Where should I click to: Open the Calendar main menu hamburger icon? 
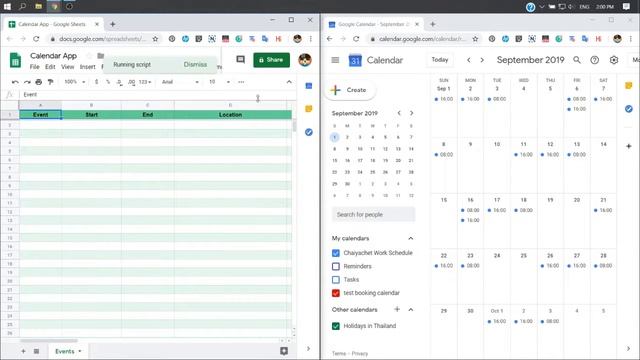[335, 60]
